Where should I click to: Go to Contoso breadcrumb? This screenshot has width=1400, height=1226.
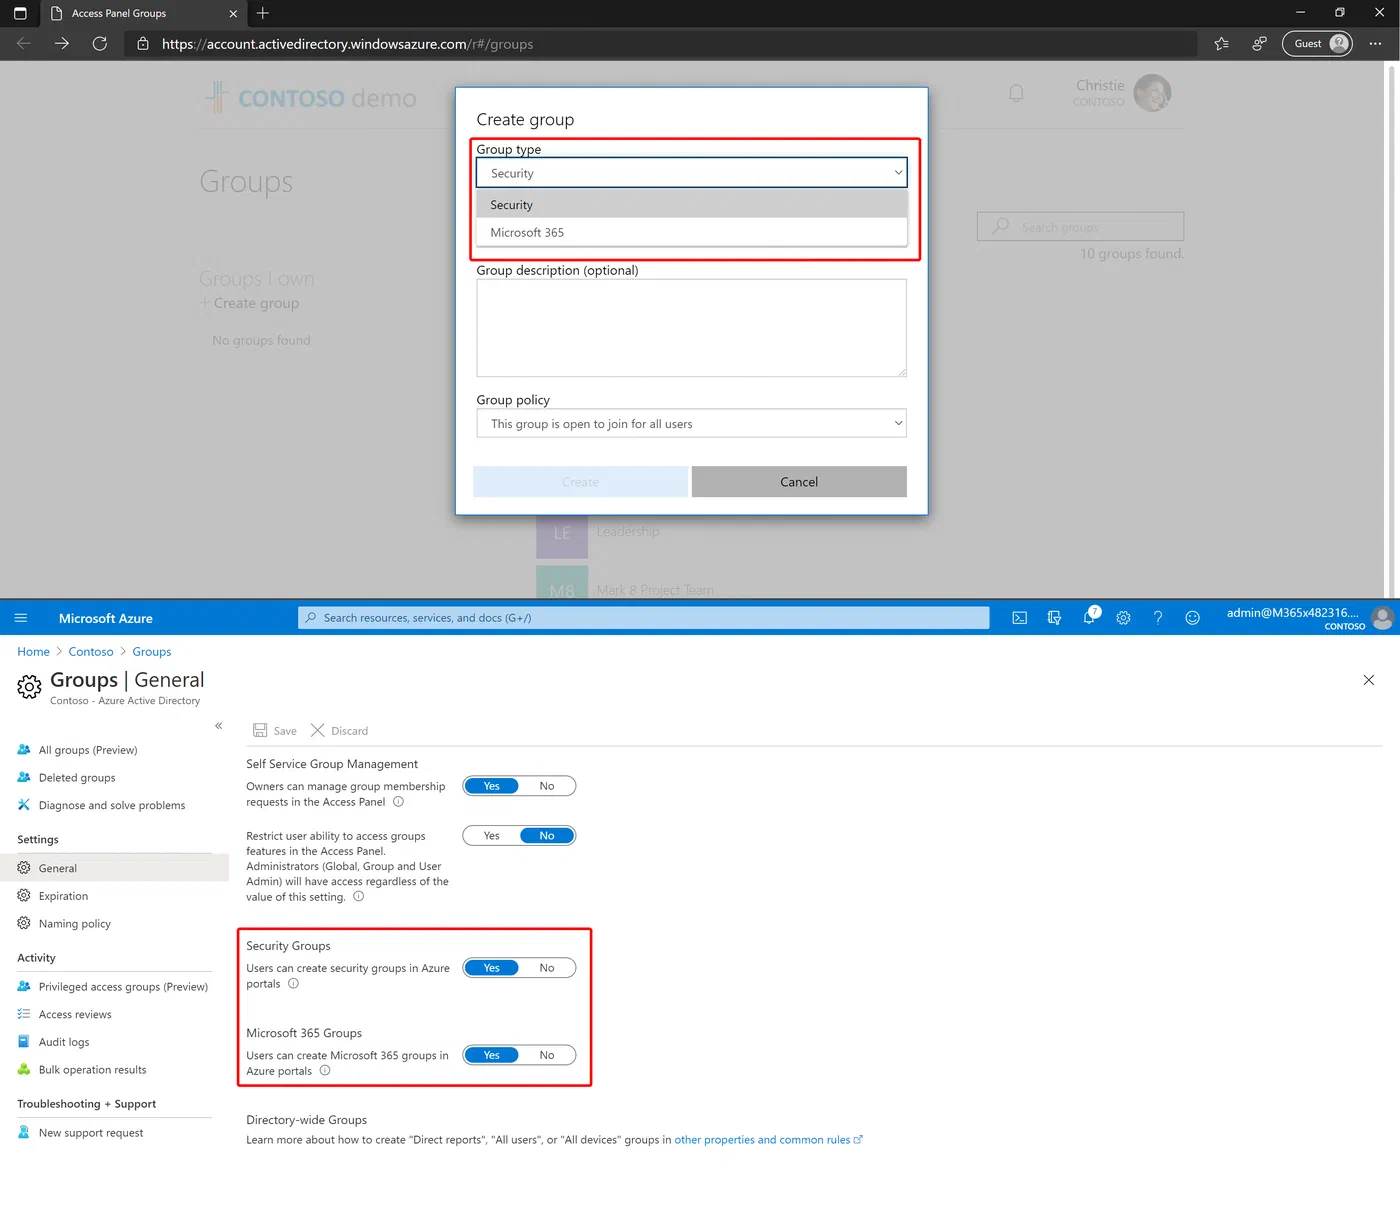pos(91,652)
